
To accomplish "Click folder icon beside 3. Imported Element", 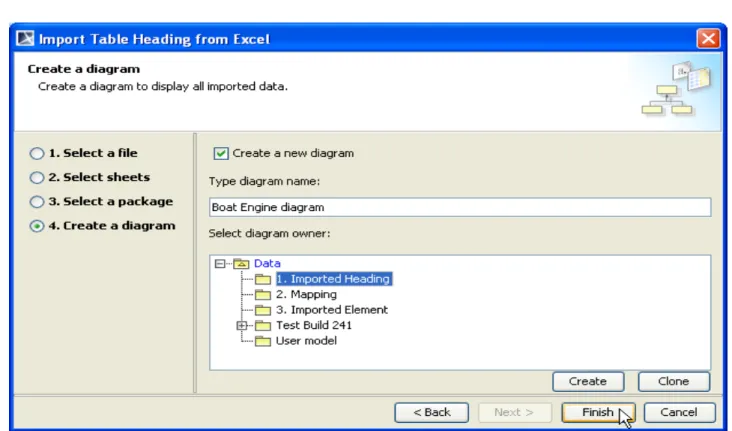I will pos(263,310).
